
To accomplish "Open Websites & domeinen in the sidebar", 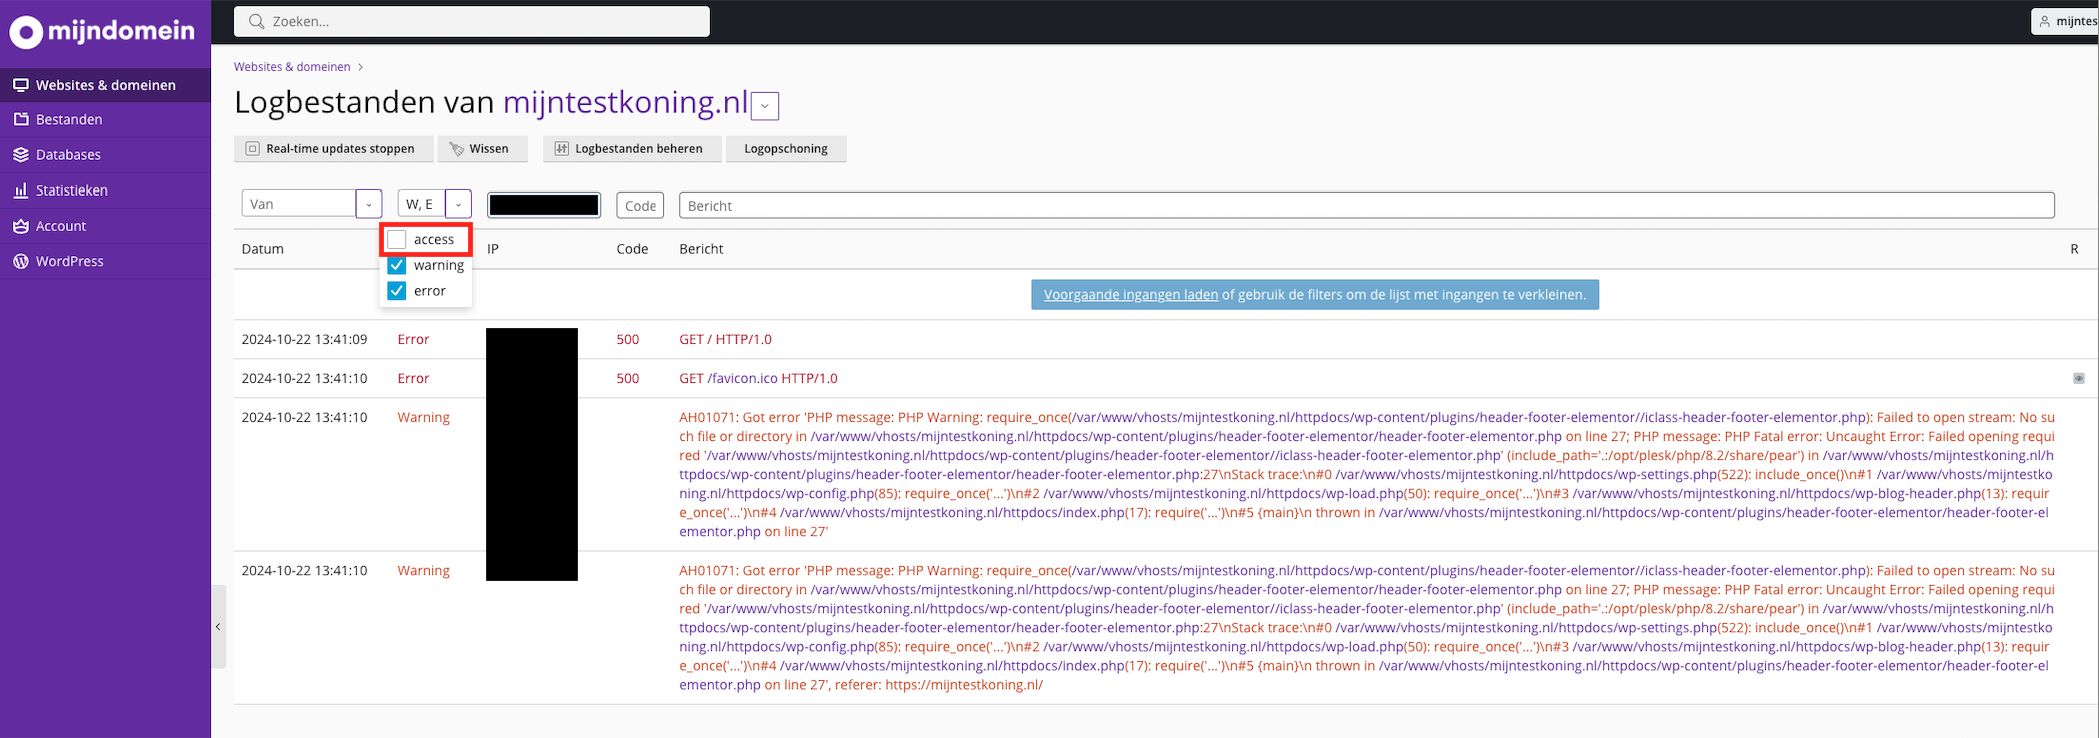I will tap(105, 85).
